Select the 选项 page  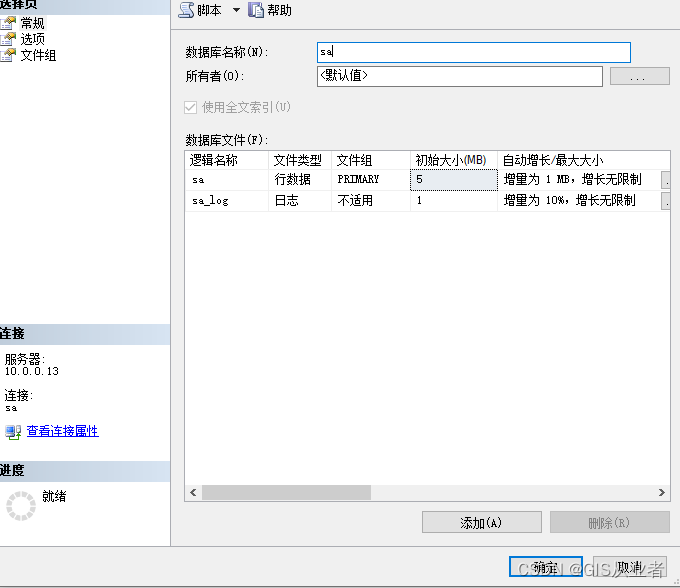(33, 39)
